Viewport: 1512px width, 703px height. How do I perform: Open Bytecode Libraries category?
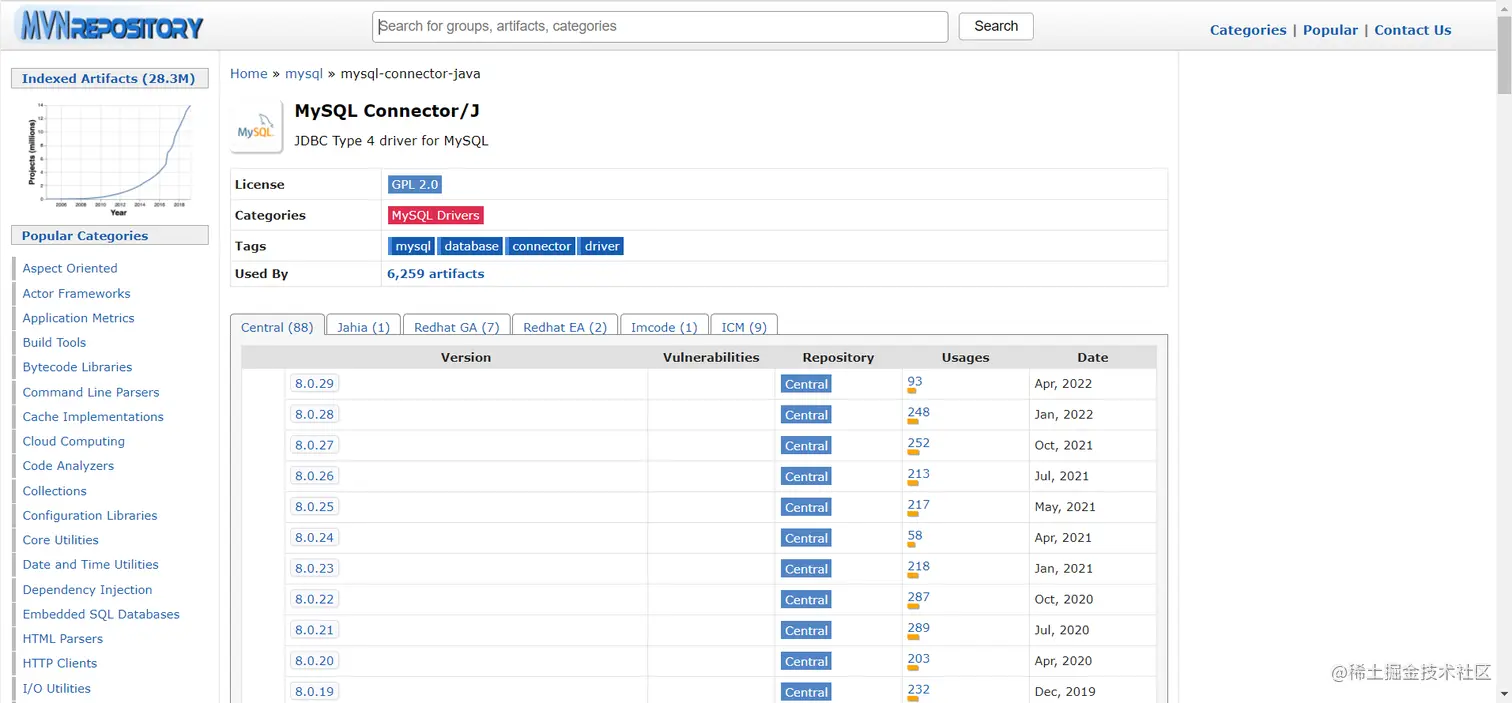pos(78,367)
